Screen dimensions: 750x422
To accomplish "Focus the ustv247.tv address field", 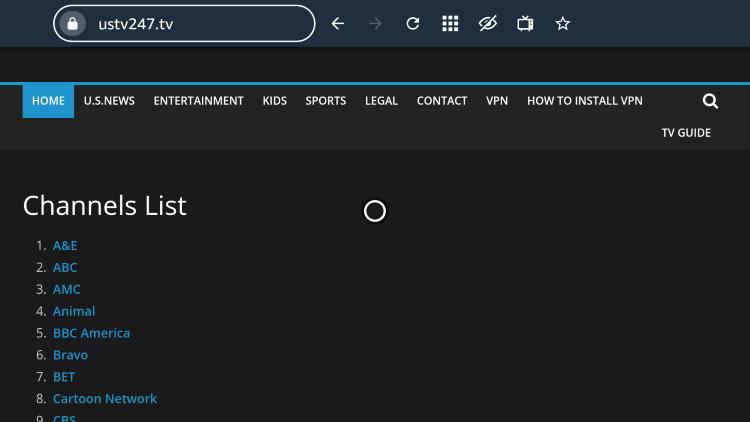I will [x=184, y=23].
